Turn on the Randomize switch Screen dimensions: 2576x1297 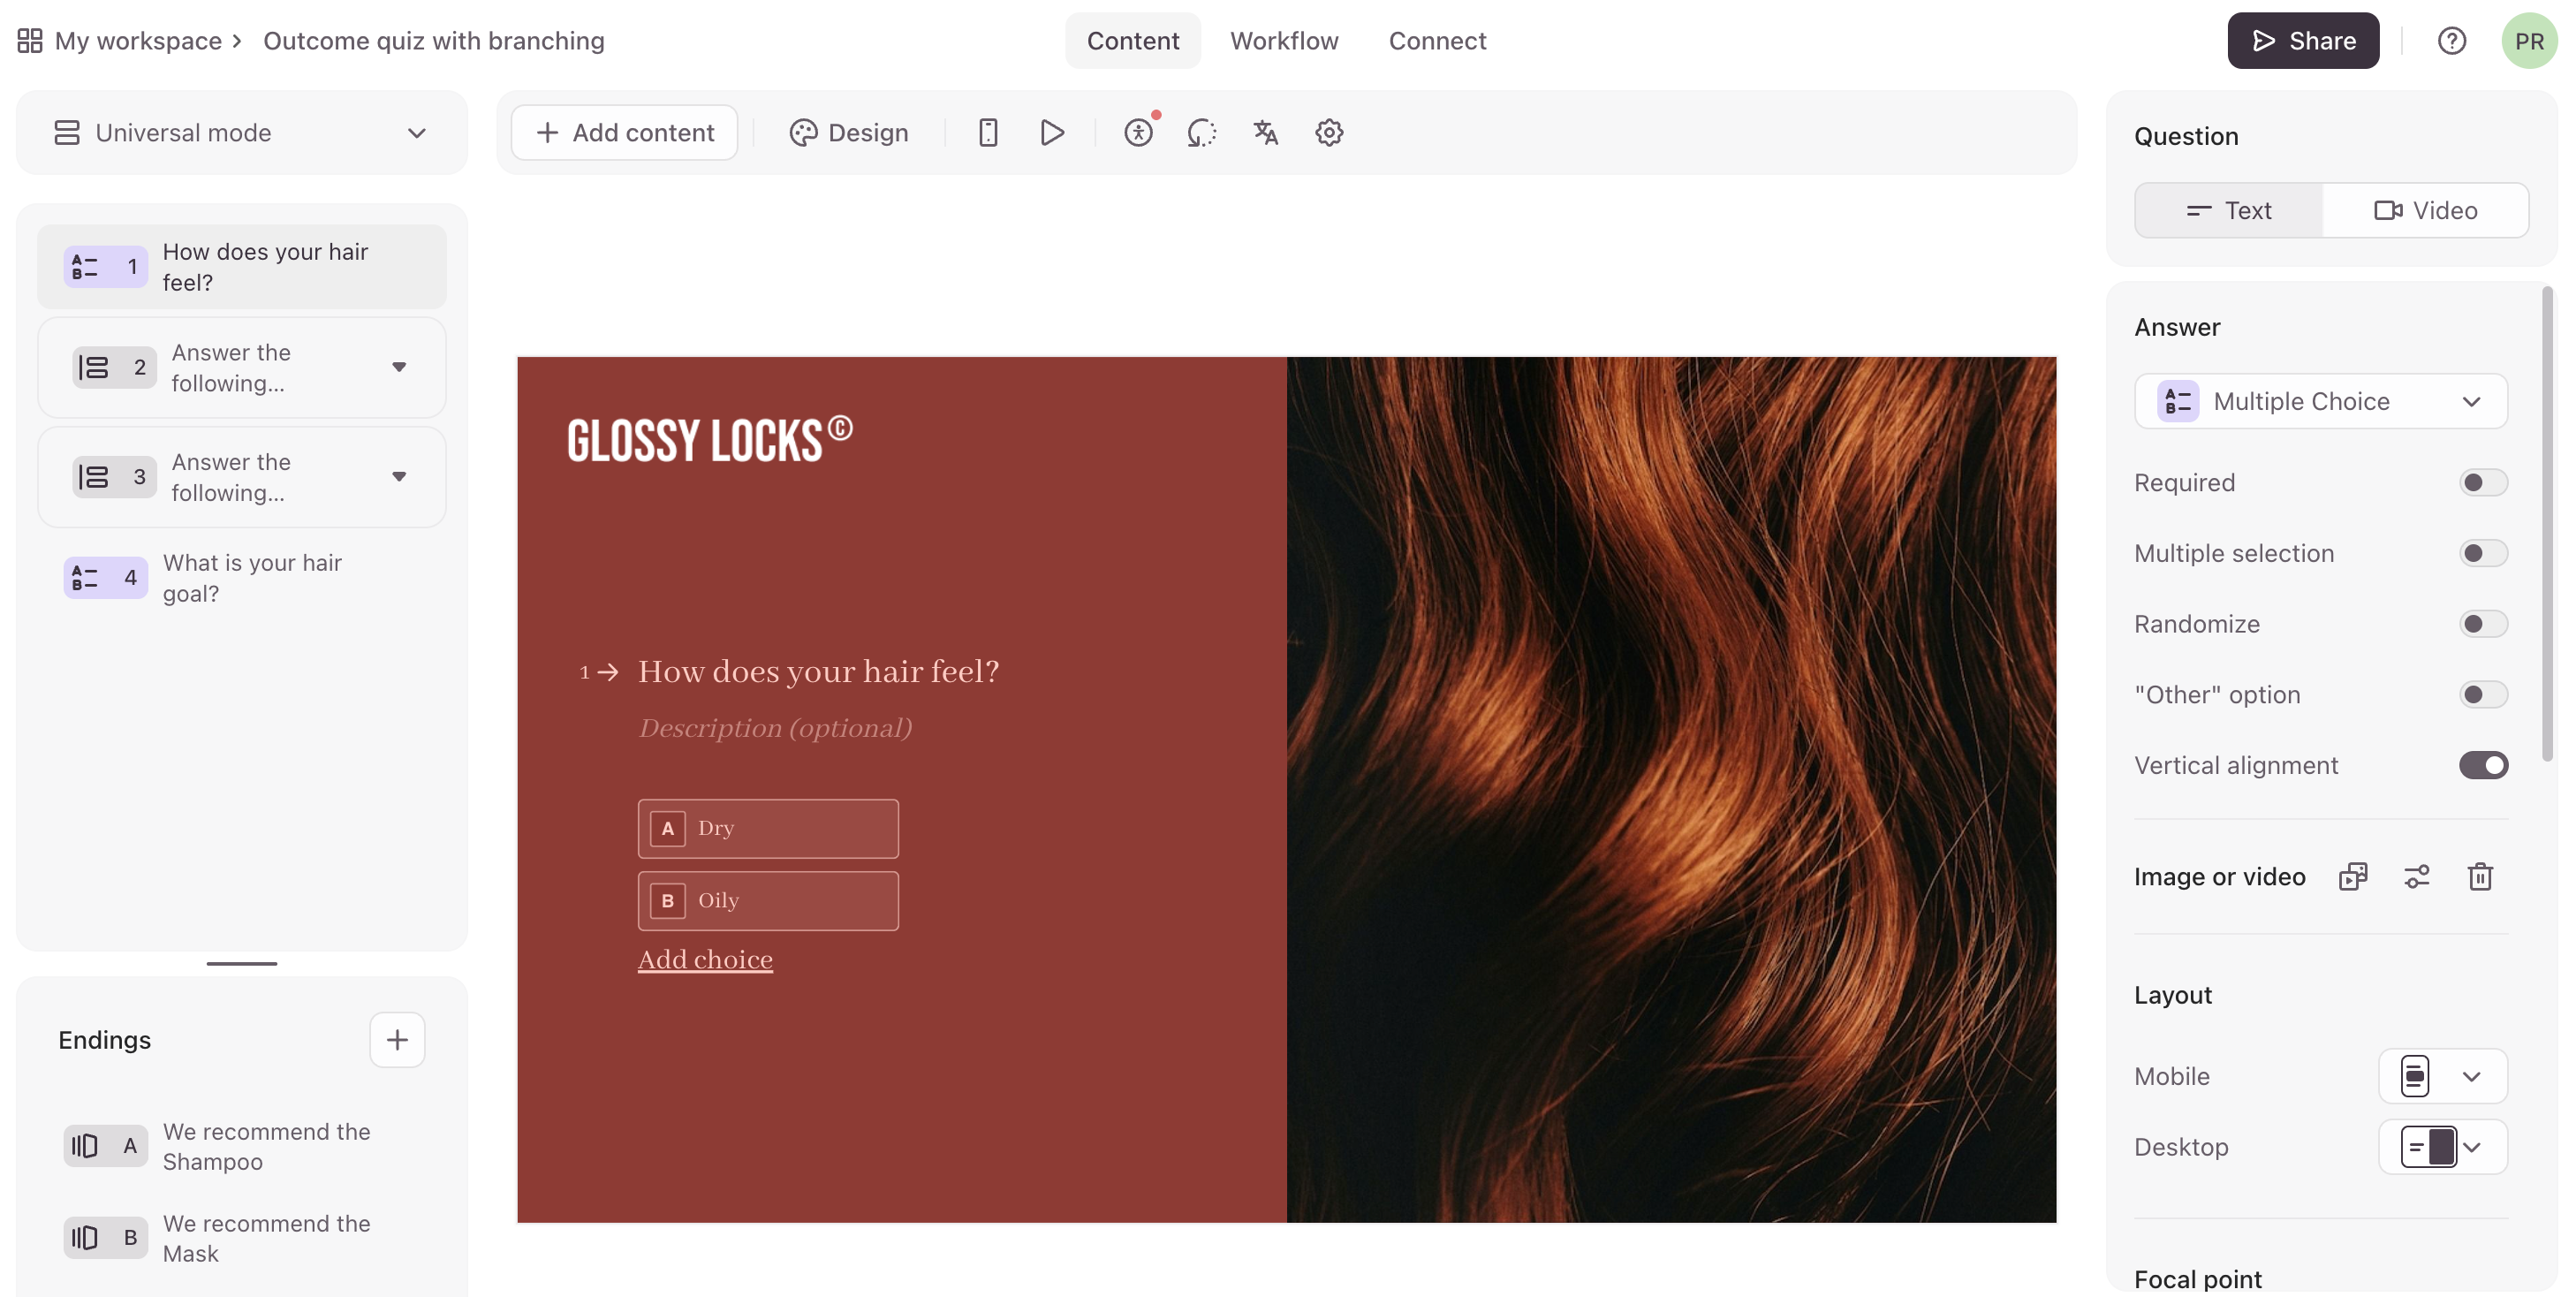2483,624
